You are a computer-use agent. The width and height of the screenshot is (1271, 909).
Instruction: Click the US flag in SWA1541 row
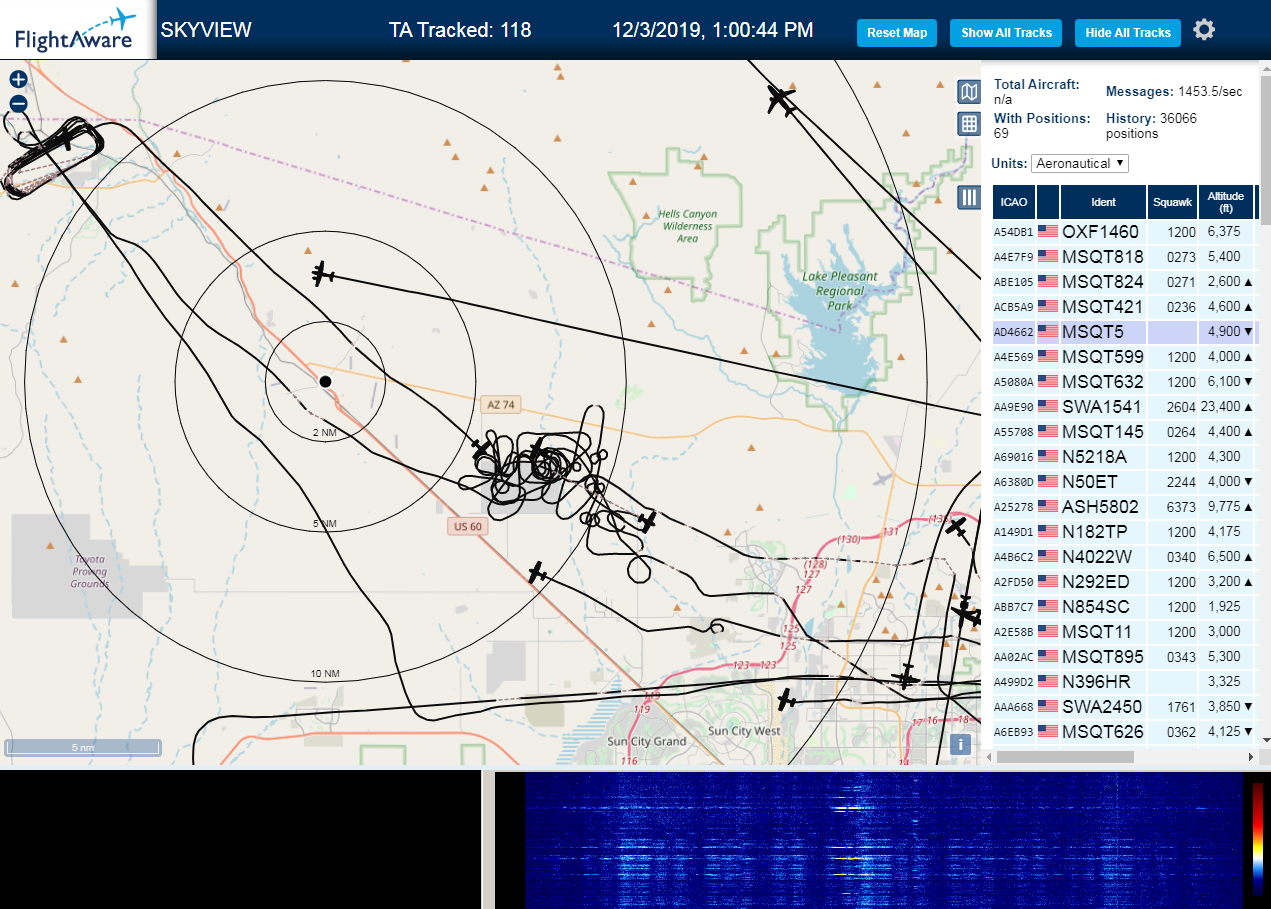pos(1048,406)
